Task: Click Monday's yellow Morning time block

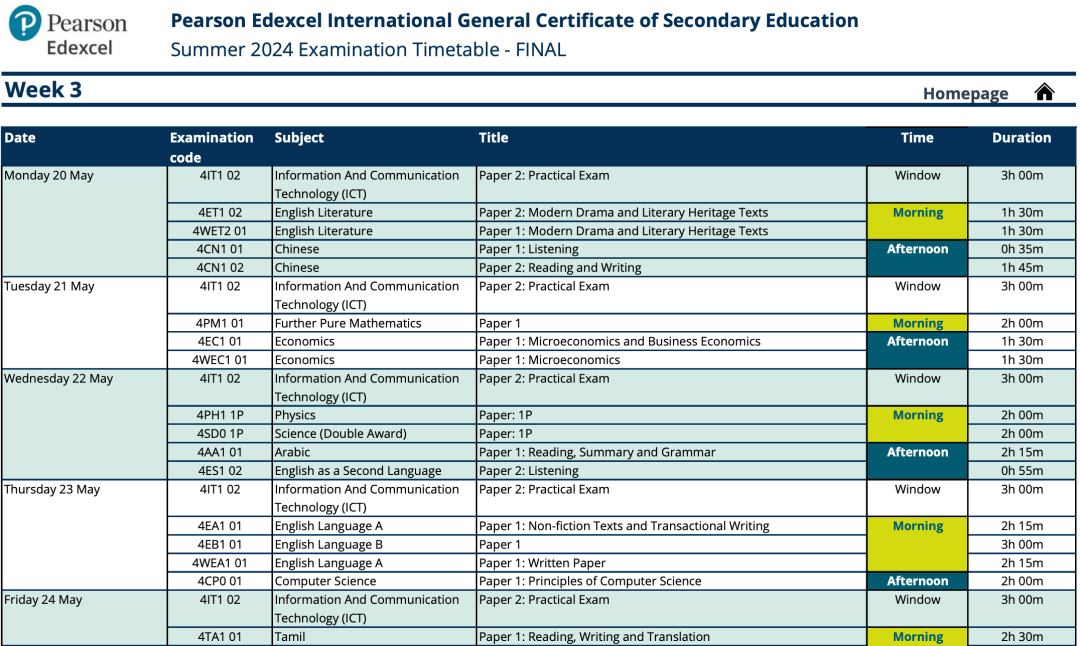Action: click(x=917, y=221)
